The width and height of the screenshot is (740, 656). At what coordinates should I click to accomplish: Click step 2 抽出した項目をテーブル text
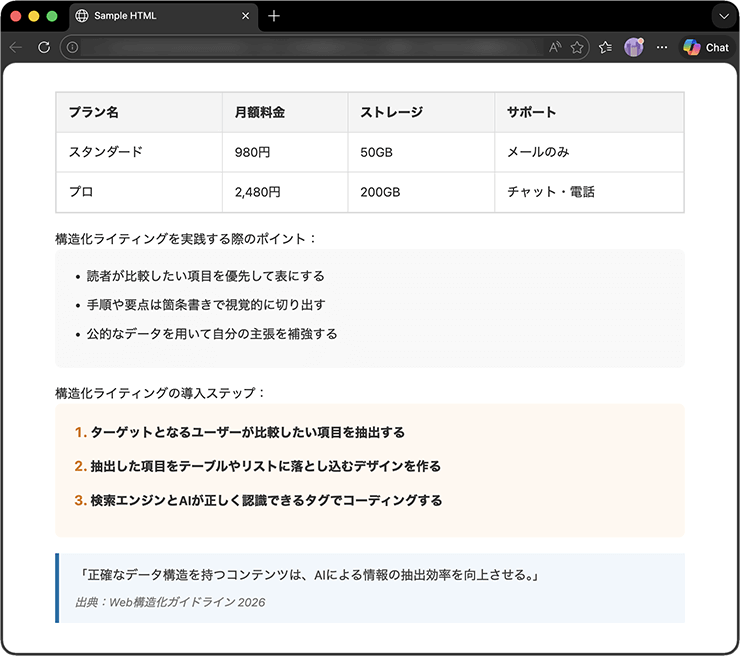point(266,466)
